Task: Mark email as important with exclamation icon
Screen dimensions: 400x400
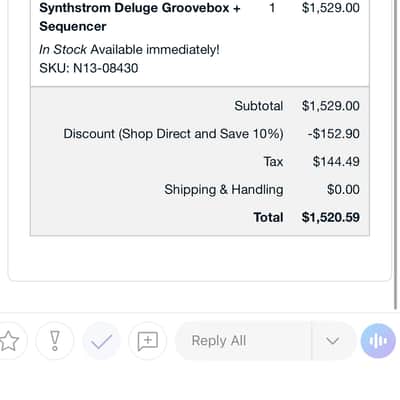Action: [55, 341]
